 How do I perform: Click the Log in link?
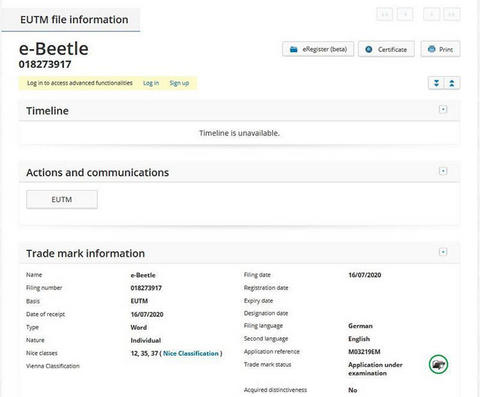tap(151, 83)
